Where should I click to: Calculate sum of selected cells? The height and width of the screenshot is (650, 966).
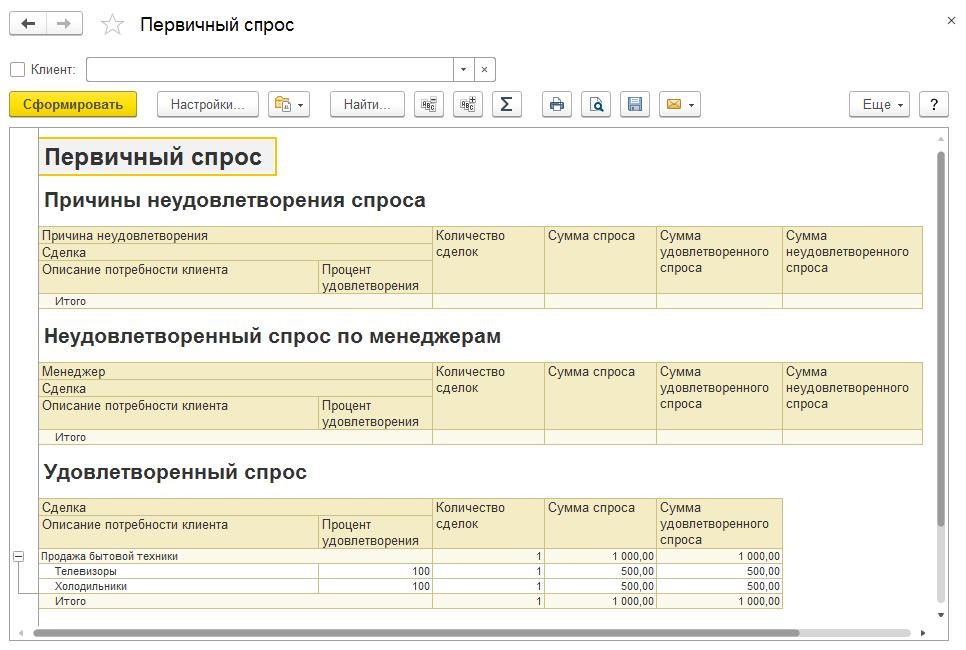[507, 105]
